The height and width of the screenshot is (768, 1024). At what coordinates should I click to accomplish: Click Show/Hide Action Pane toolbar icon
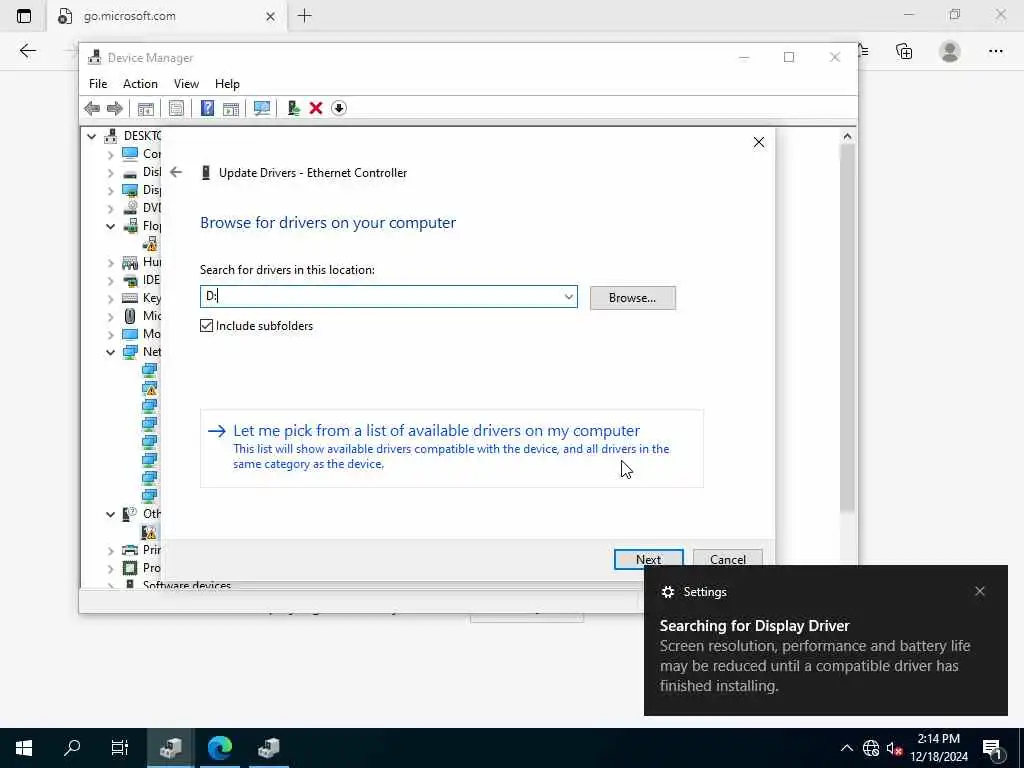click(231, 108)
